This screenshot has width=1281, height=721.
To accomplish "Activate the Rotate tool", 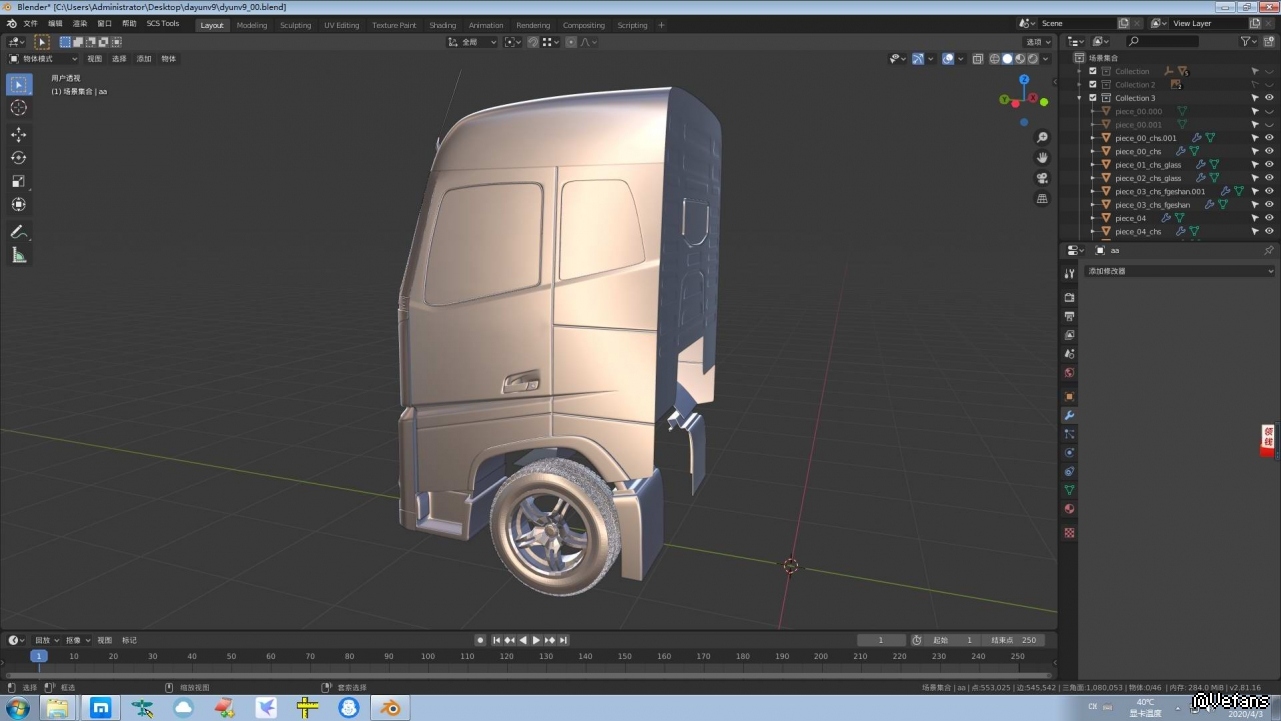I will coord(18,158).
